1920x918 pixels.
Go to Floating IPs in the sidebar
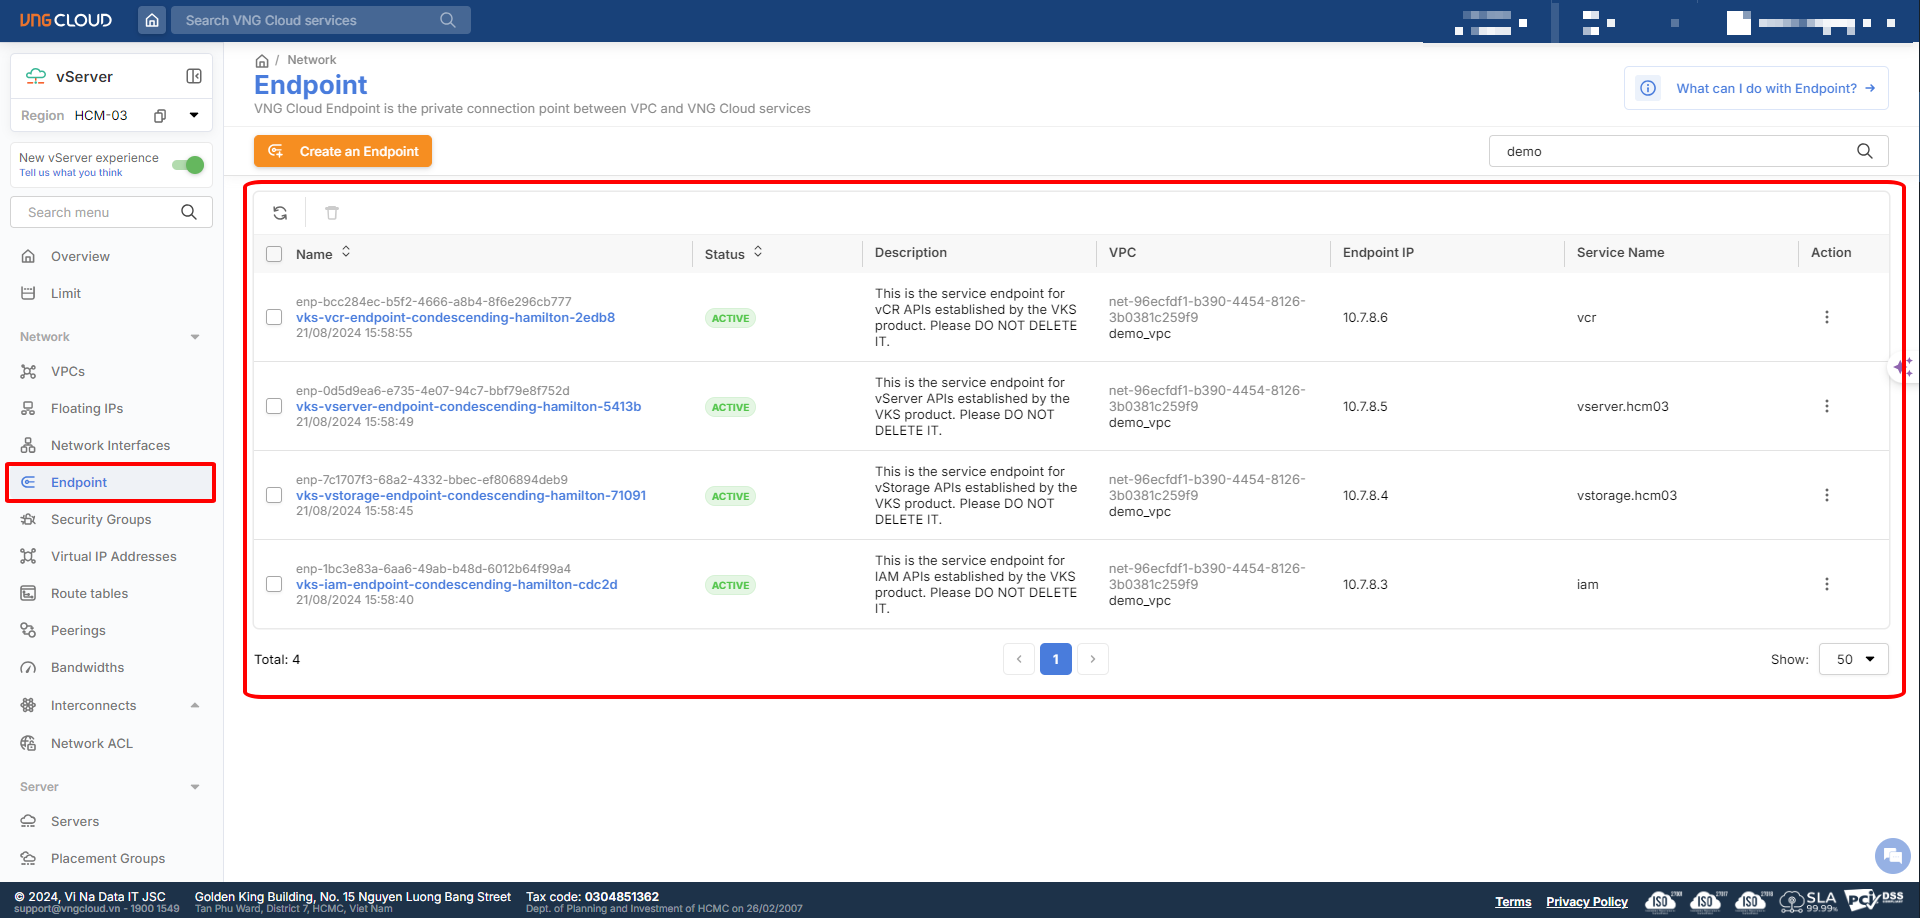tap(87, 409)
